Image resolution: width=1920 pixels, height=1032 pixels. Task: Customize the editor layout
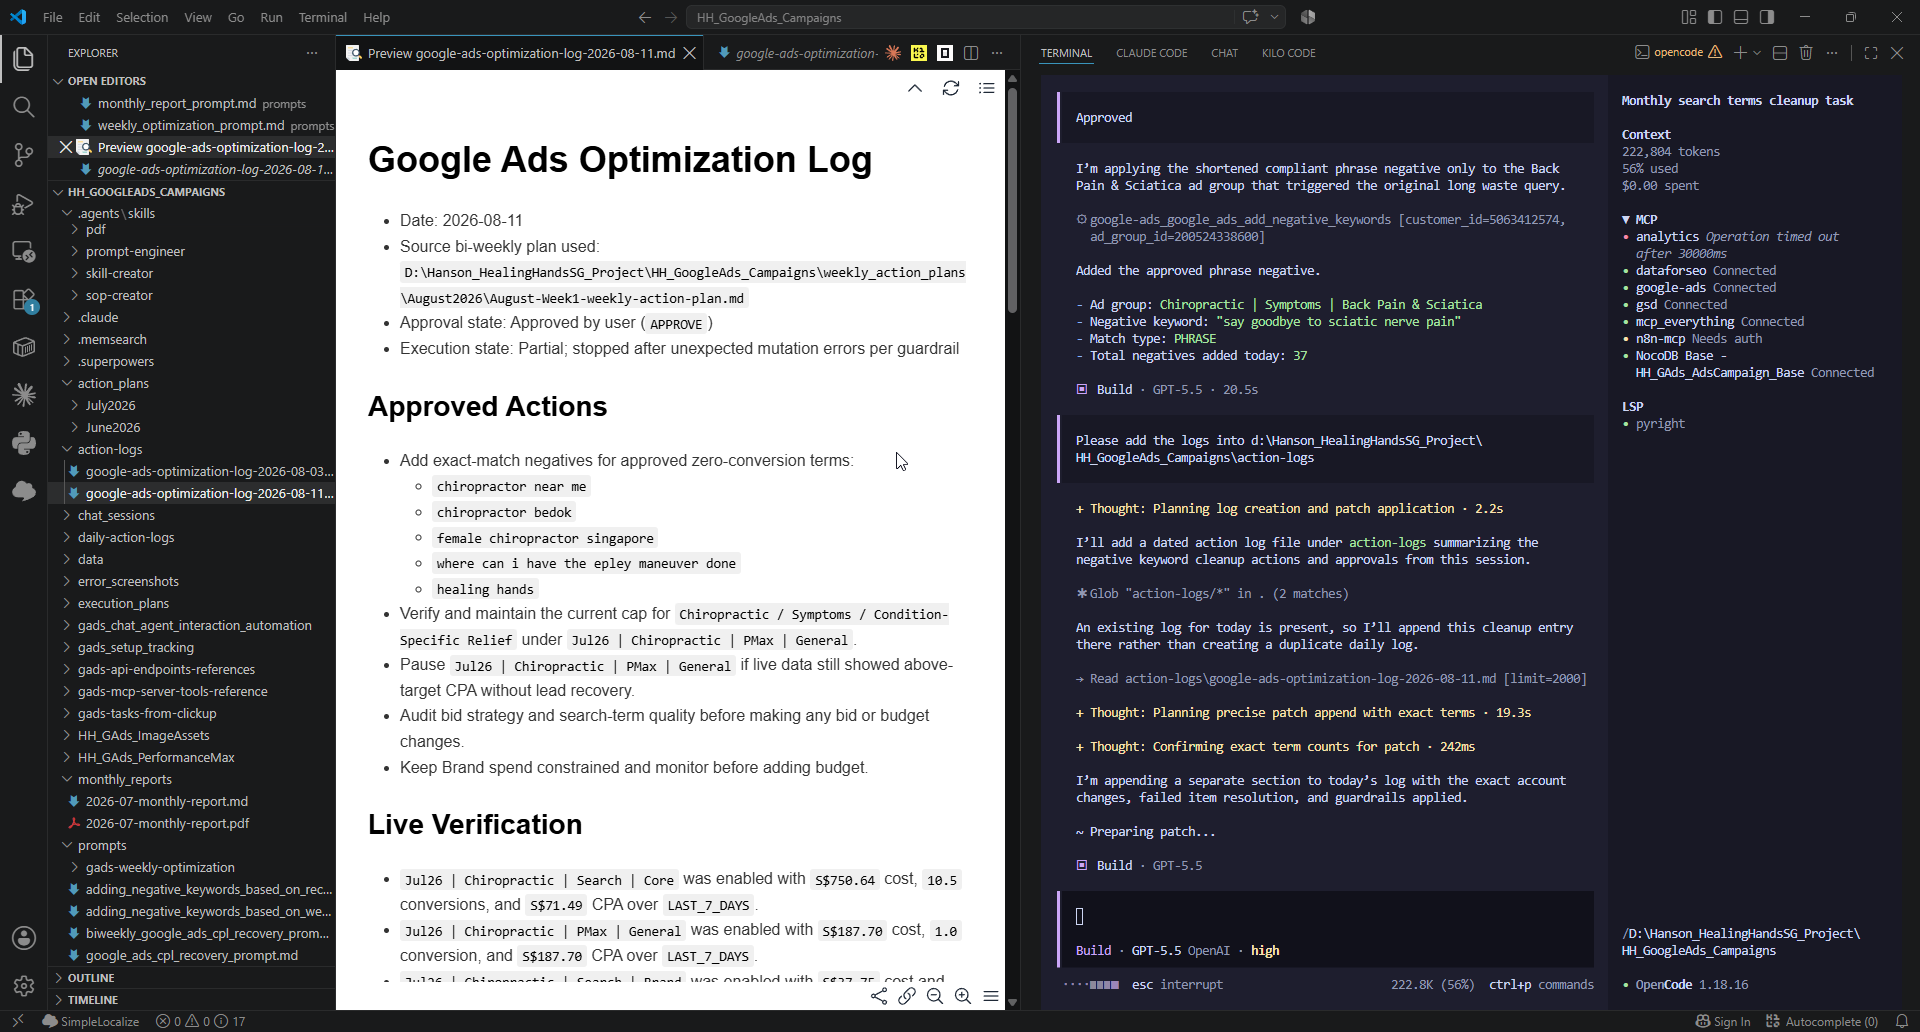[x=1689, y=17]
